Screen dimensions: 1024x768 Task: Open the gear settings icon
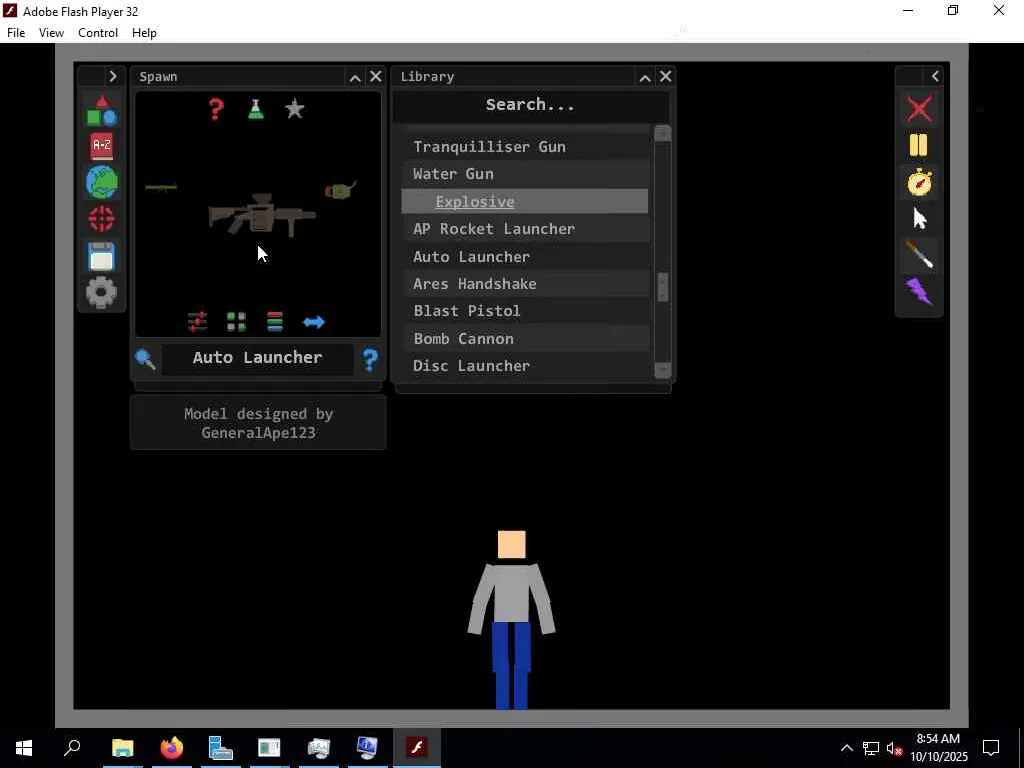[102, 293]
